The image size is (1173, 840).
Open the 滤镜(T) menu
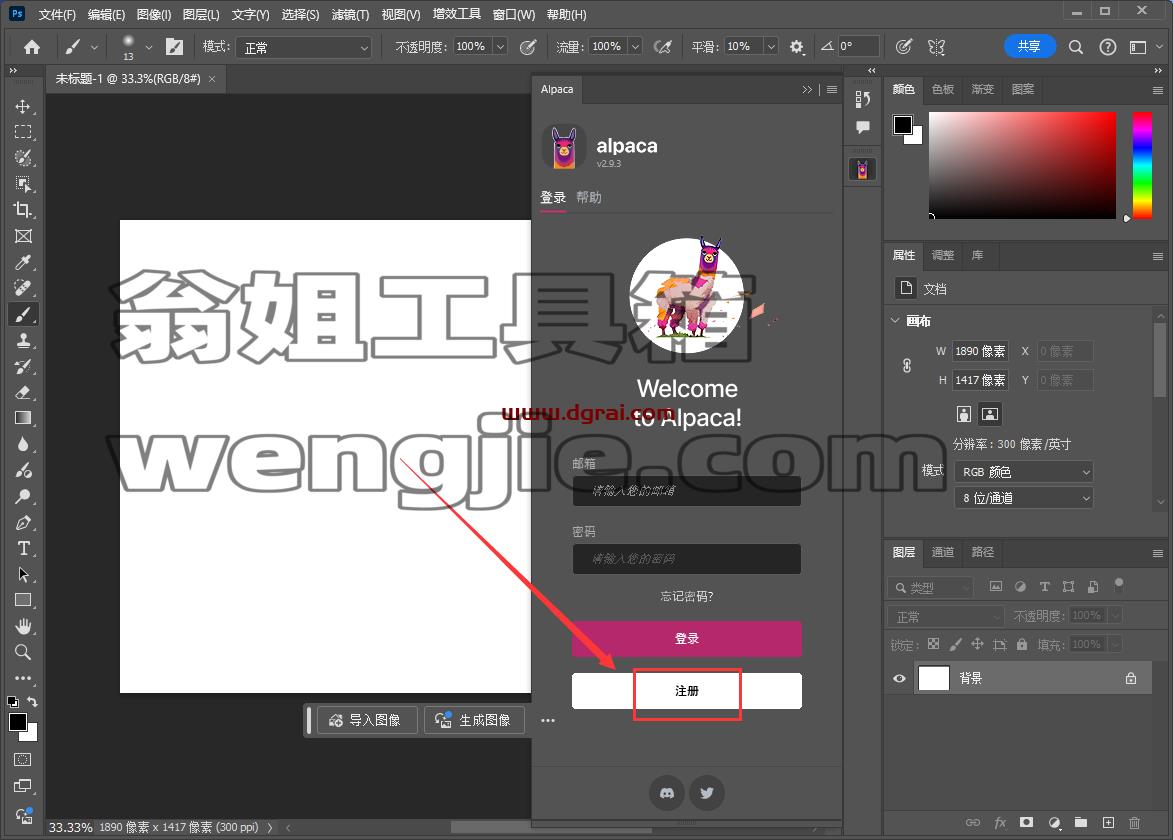[x=350, y=14]
